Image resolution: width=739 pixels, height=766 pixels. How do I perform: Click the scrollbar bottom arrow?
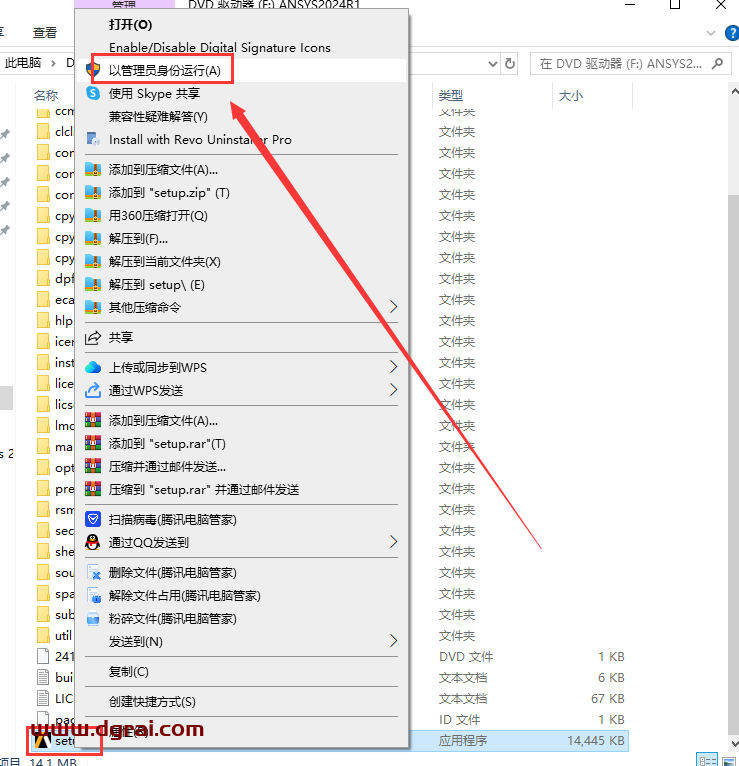[x=734, y=744]
